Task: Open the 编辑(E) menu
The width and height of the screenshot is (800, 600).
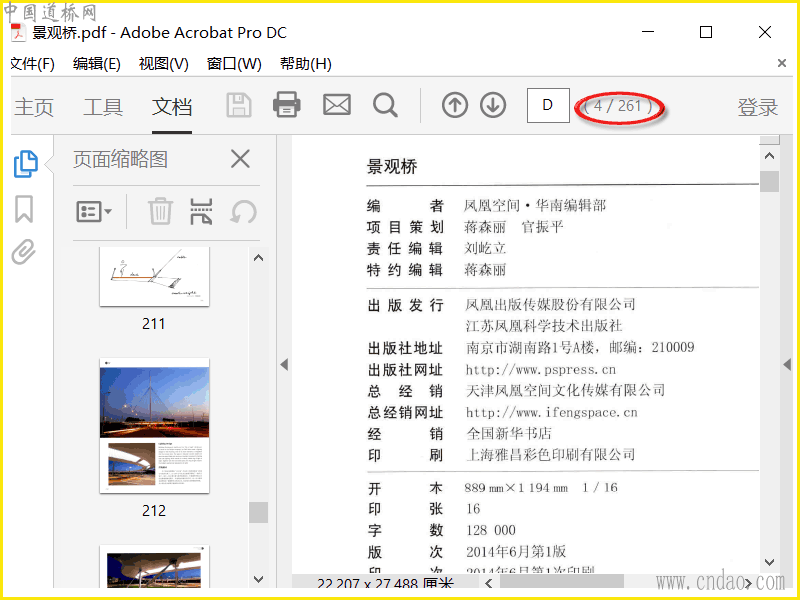Action: (96, 64)
